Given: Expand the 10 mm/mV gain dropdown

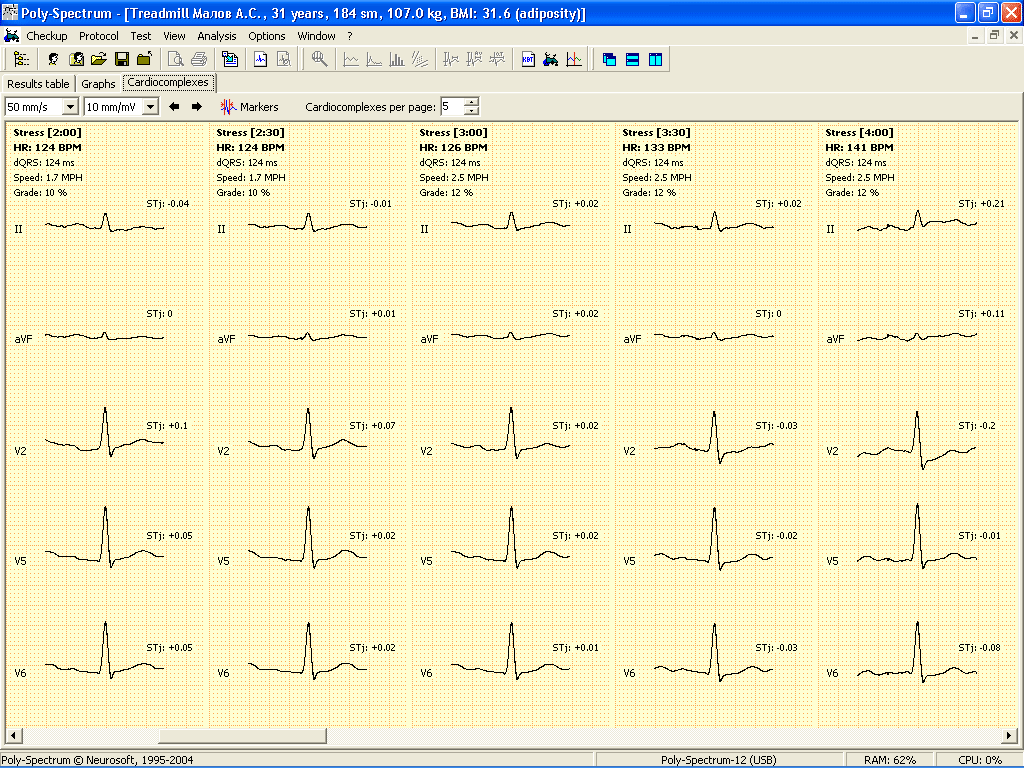Looking at the screenshot, I should click(150, 106).
